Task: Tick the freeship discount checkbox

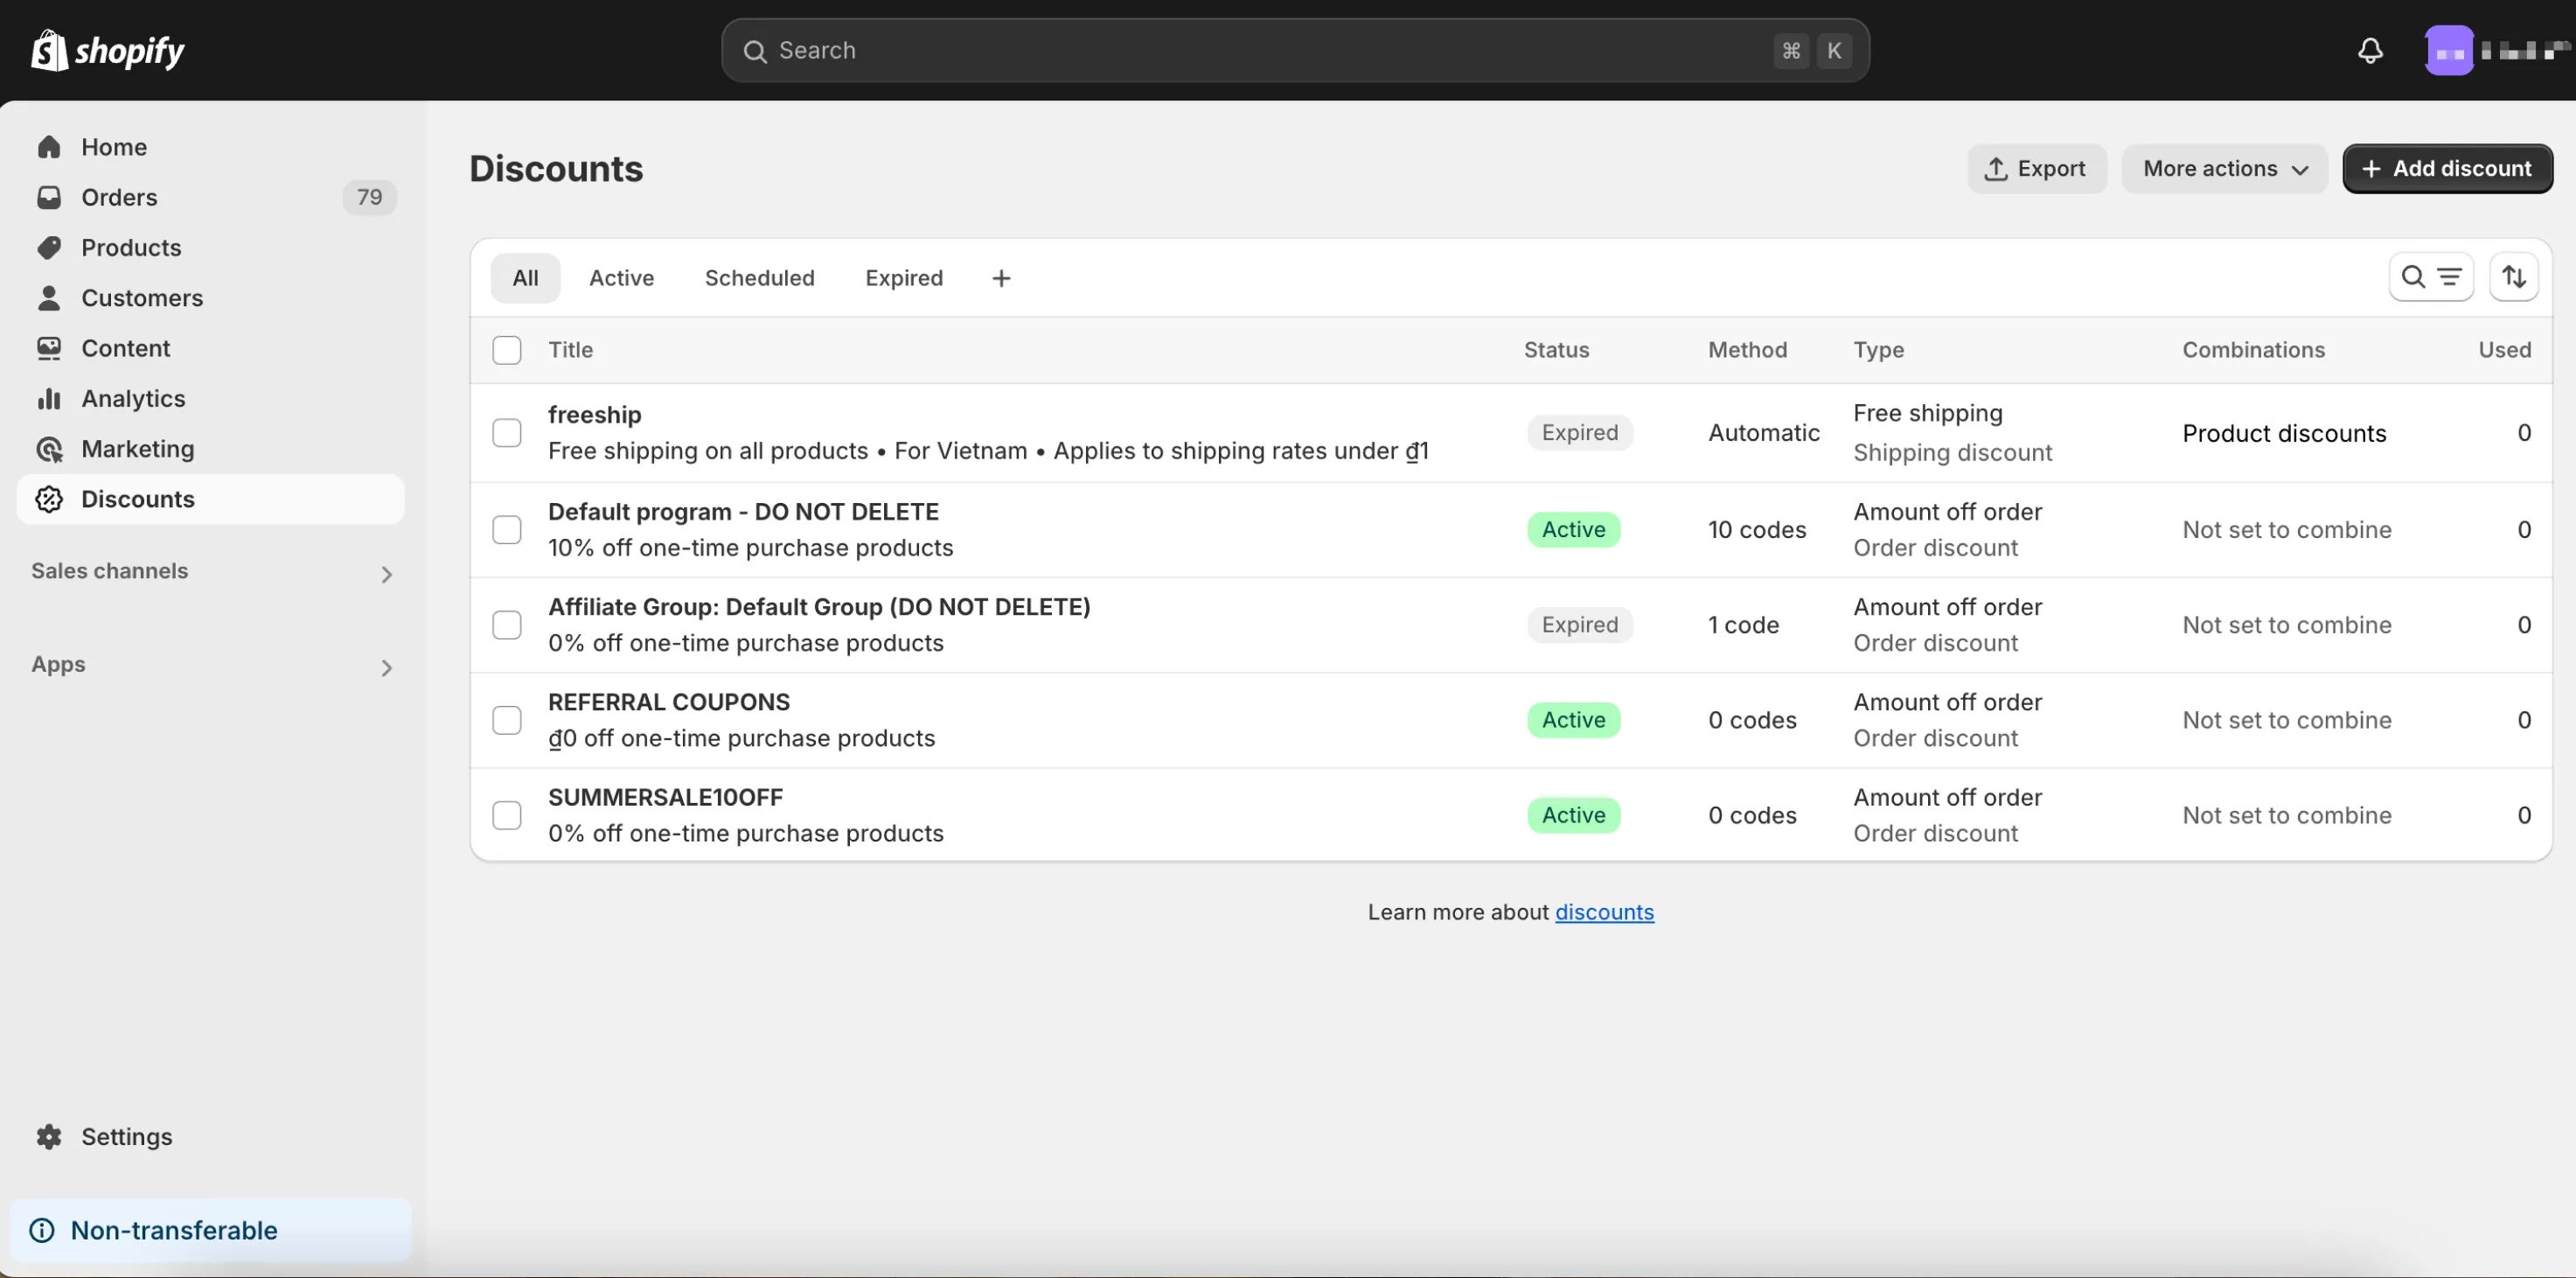Action: click(507, 433)
